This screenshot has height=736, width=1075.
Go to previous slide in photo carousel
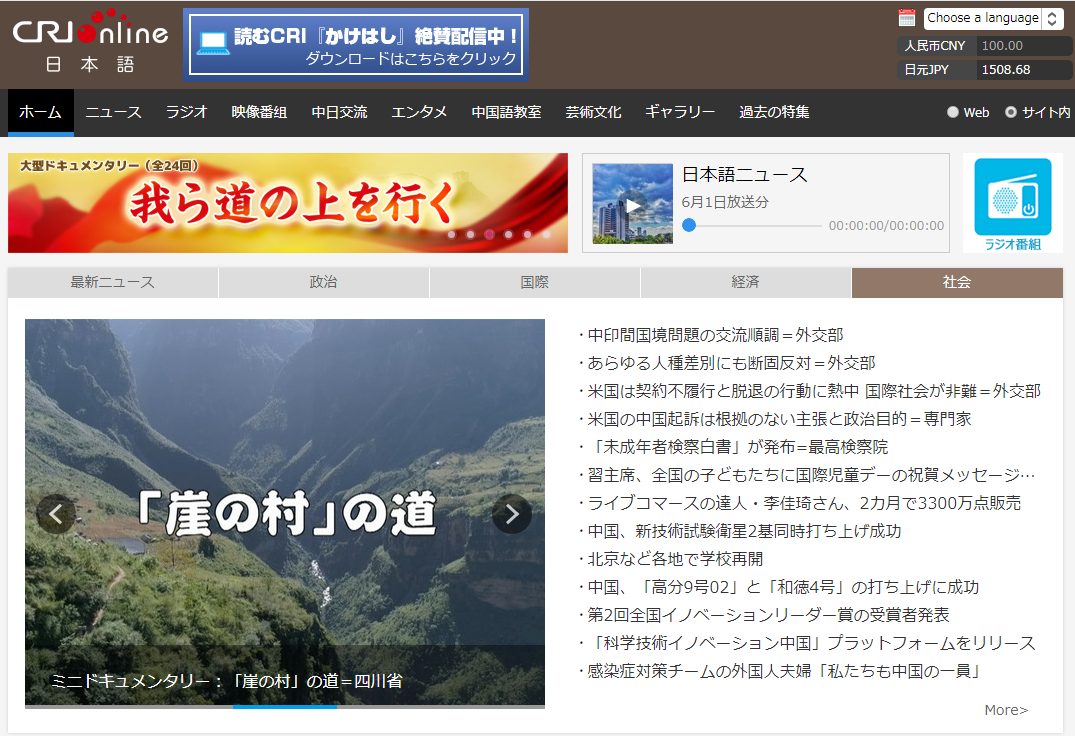click(x=56, y=513)
